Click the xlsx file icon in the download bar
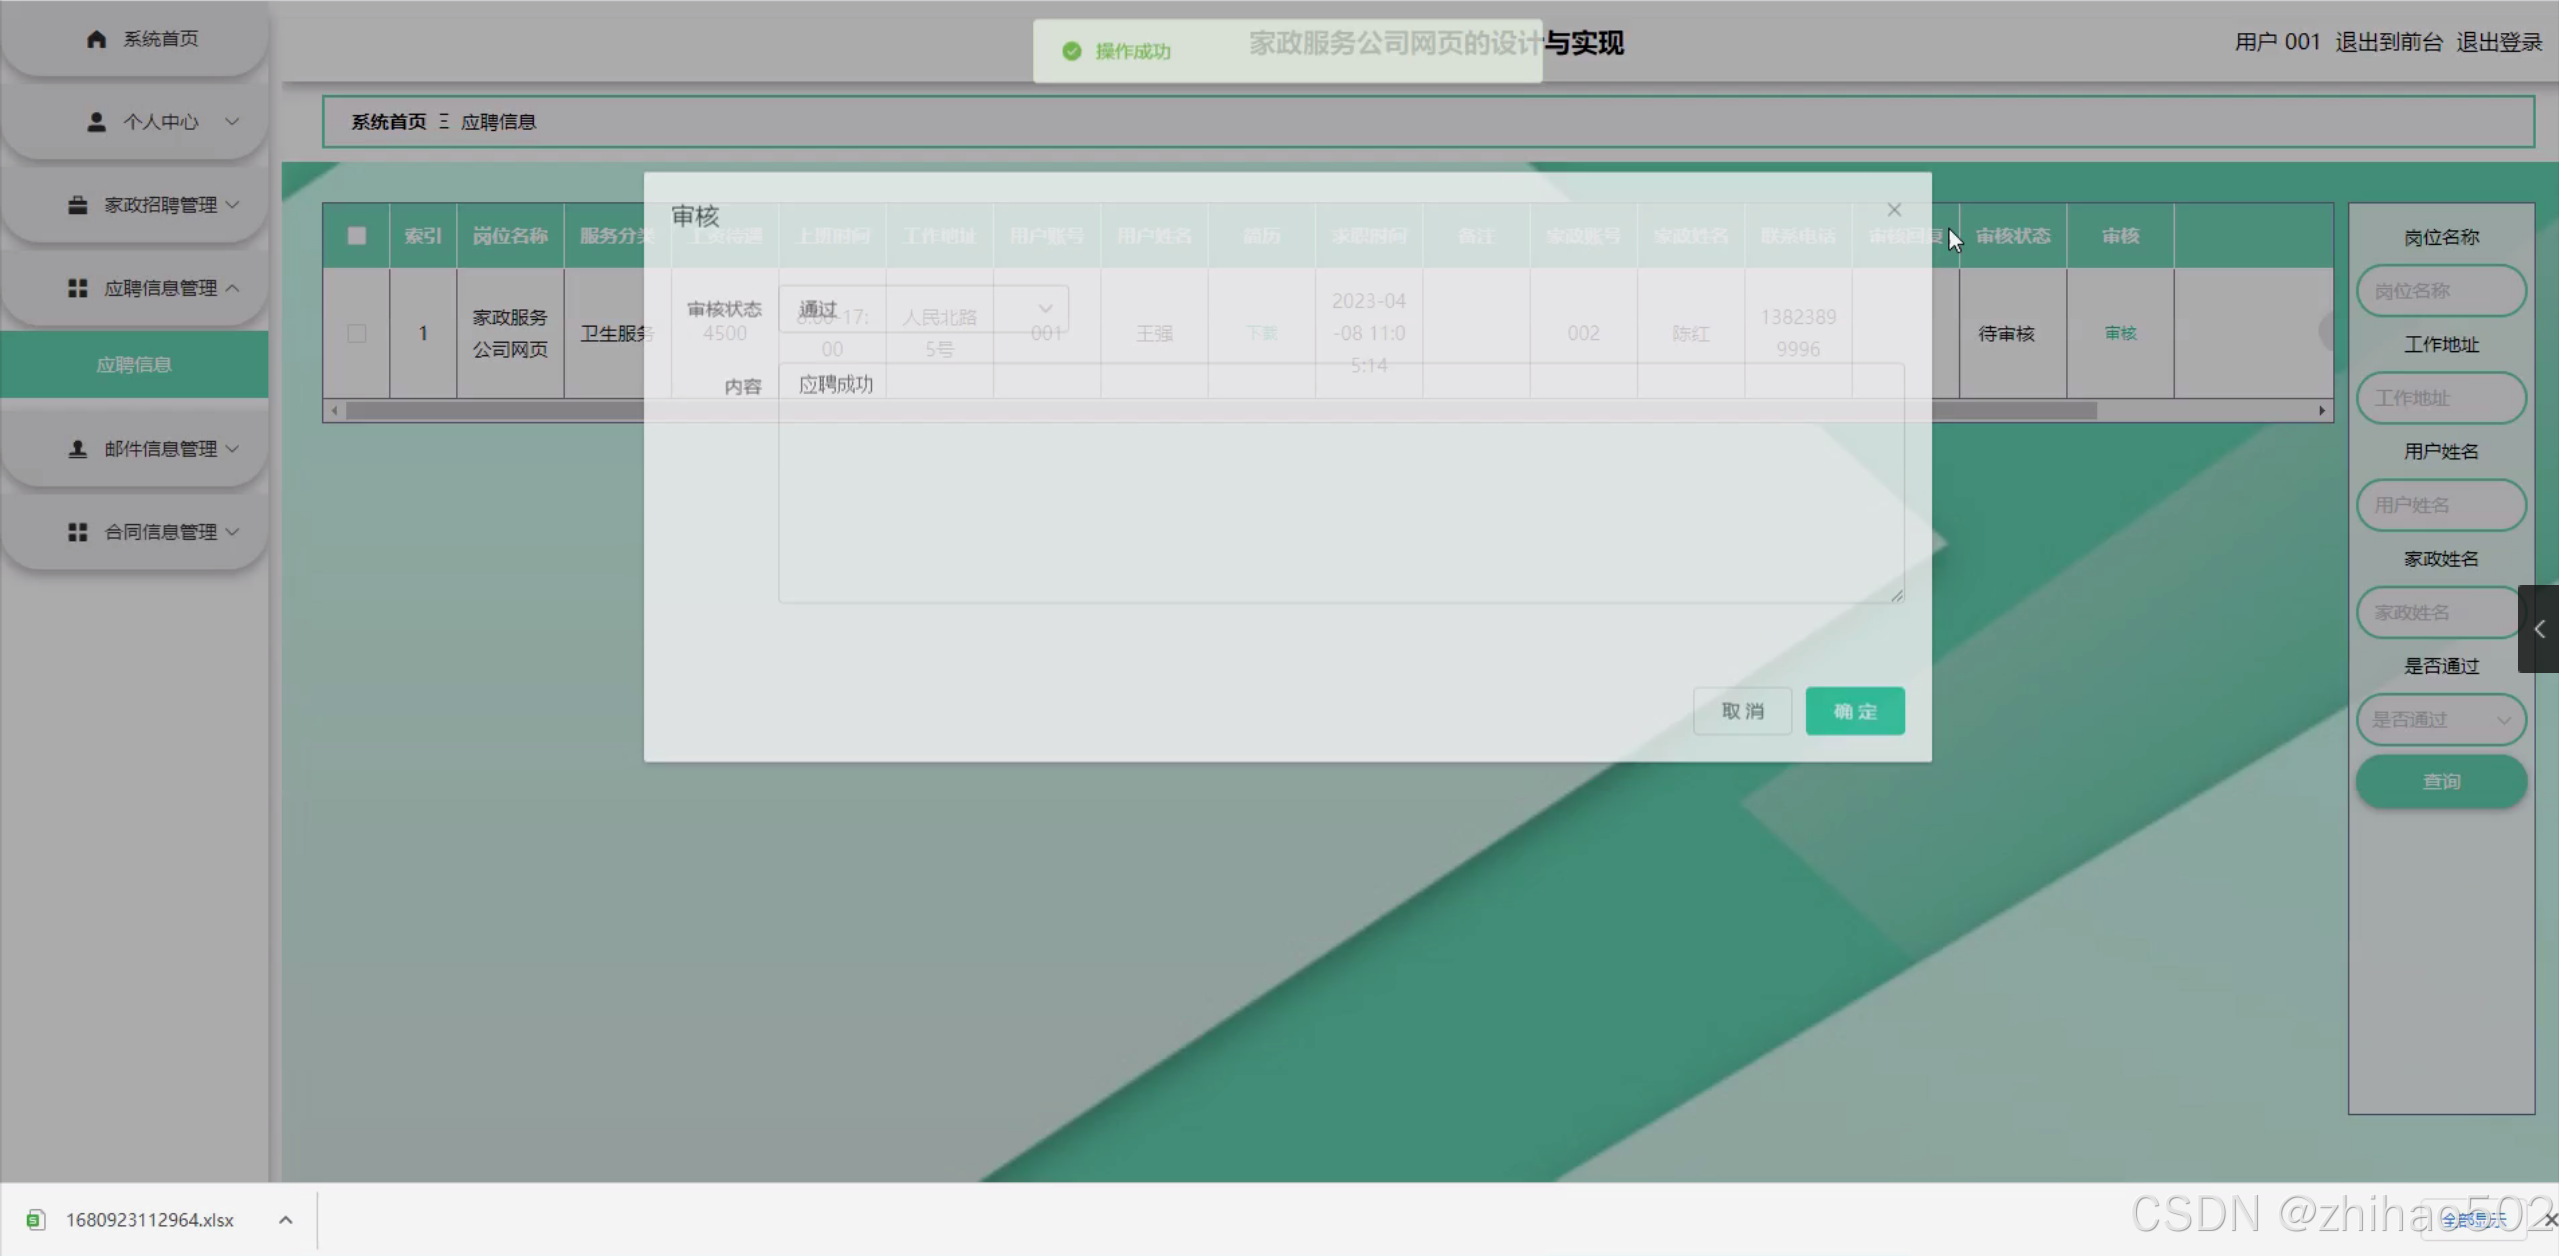The height and width of the screenshot is (1256, 2559). [36, 1219]
